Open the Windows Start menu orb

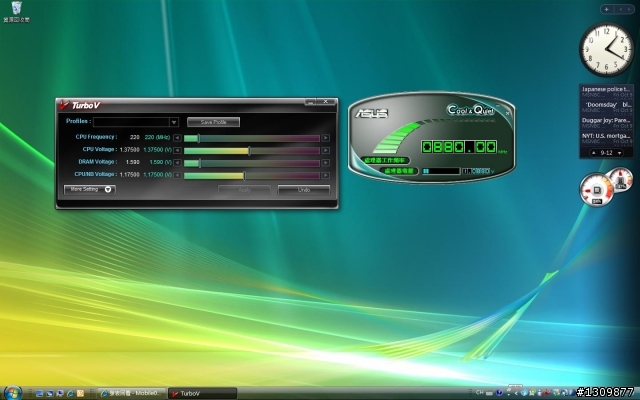point(12,393)
